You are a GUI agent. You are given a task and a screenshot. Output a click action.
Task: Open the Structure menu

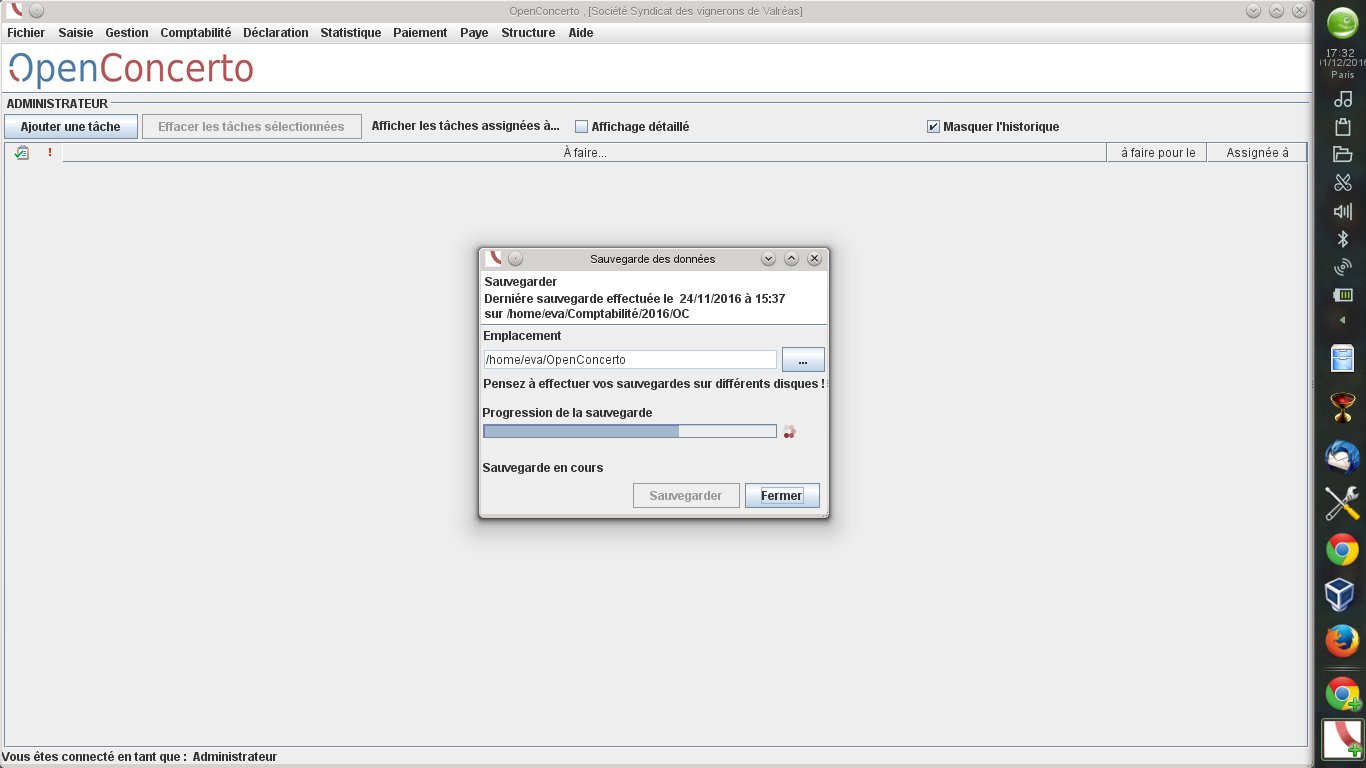click(528, 33)
